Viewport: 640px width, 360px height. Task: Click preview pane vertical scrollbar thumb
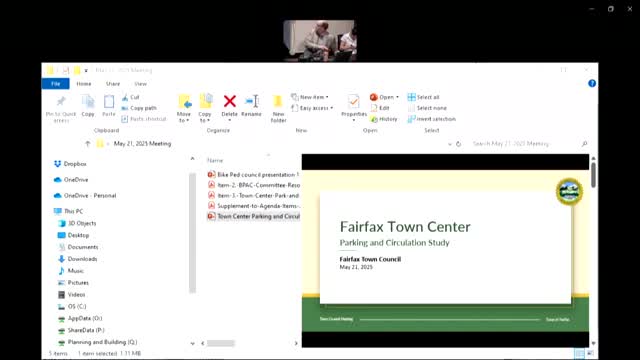point(593,175)
